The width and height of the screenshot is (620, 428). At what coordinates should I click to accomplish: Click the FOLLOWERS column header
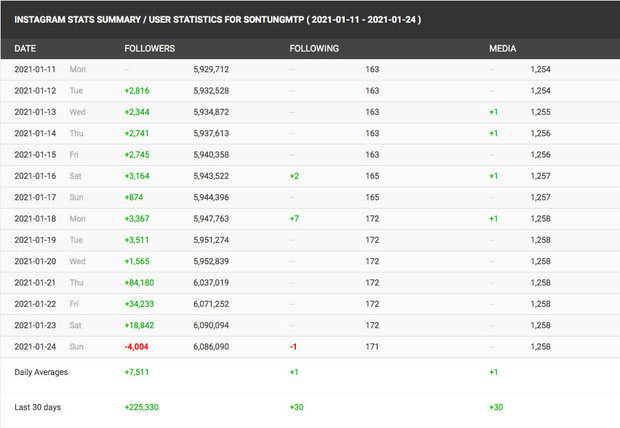click(x=149, y=48)
